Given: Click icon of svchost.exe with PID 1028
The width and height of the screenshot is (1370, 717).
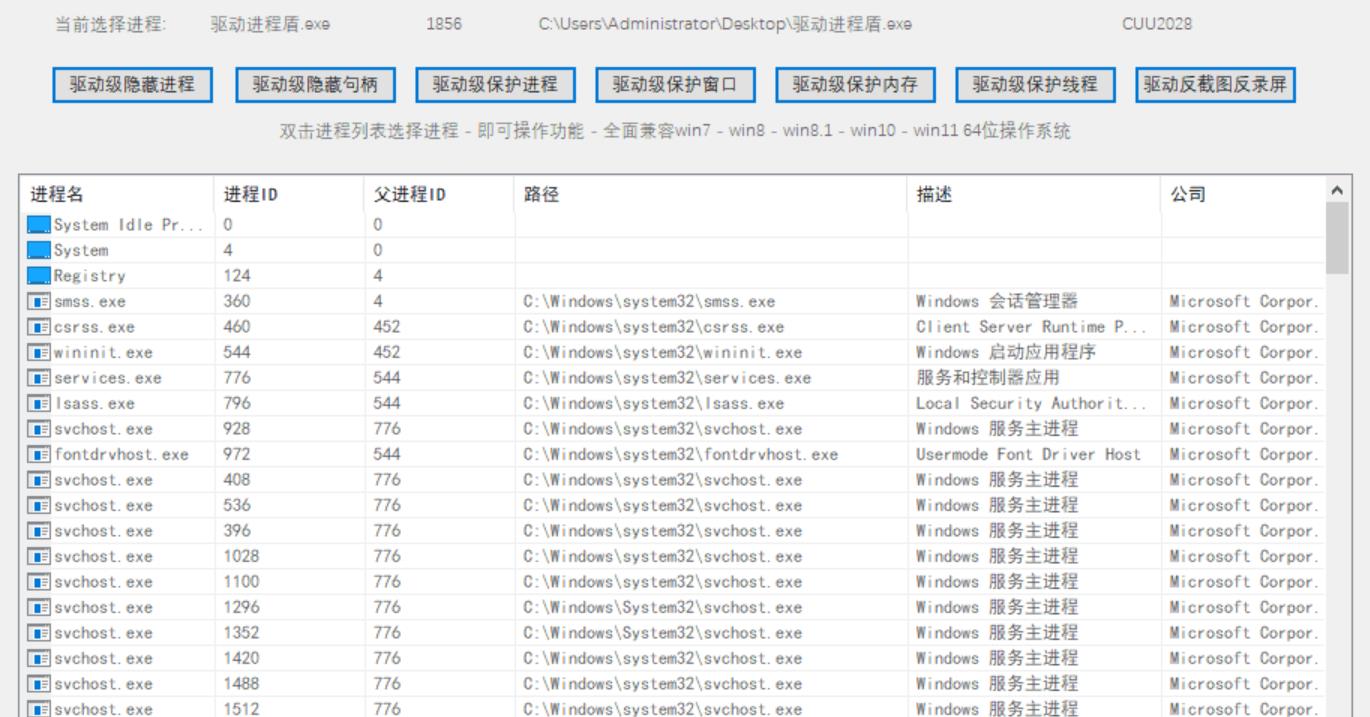Looking at the screenshot, I should pyautogui.click(x=39, y=557).
